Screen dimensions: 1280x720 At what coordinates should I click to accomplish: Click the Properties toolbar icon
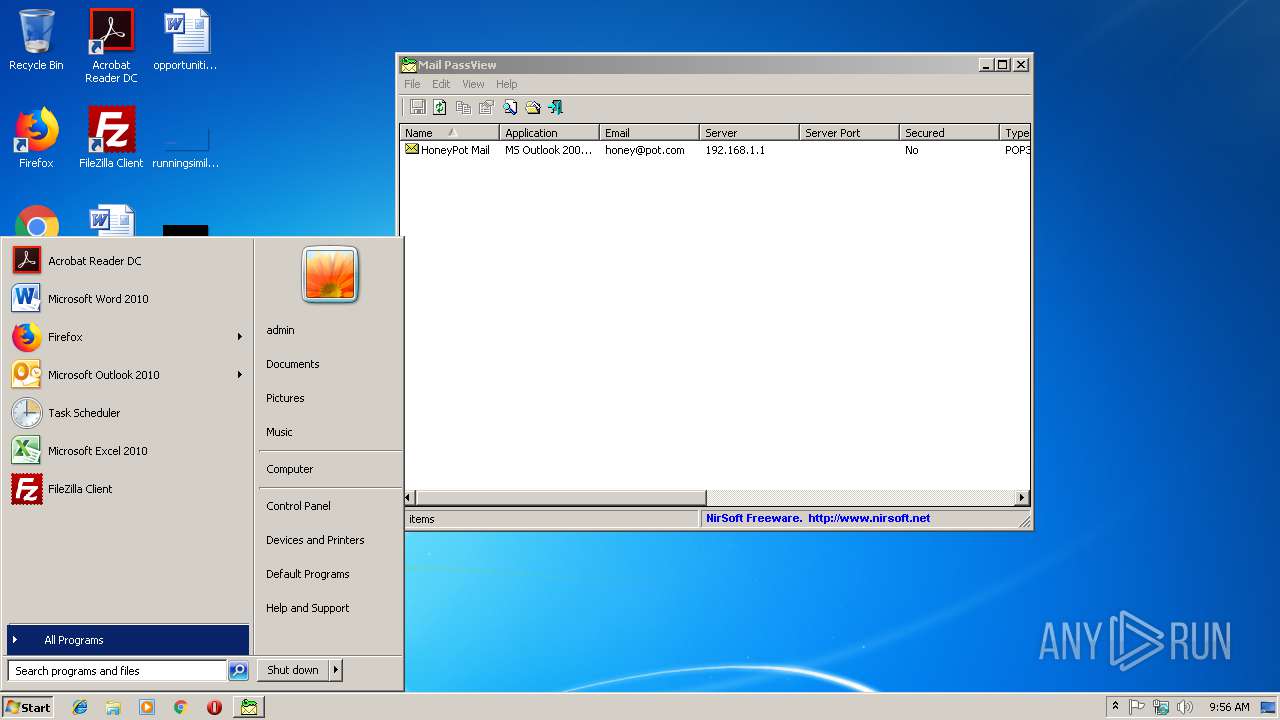(x=486, y=107)
